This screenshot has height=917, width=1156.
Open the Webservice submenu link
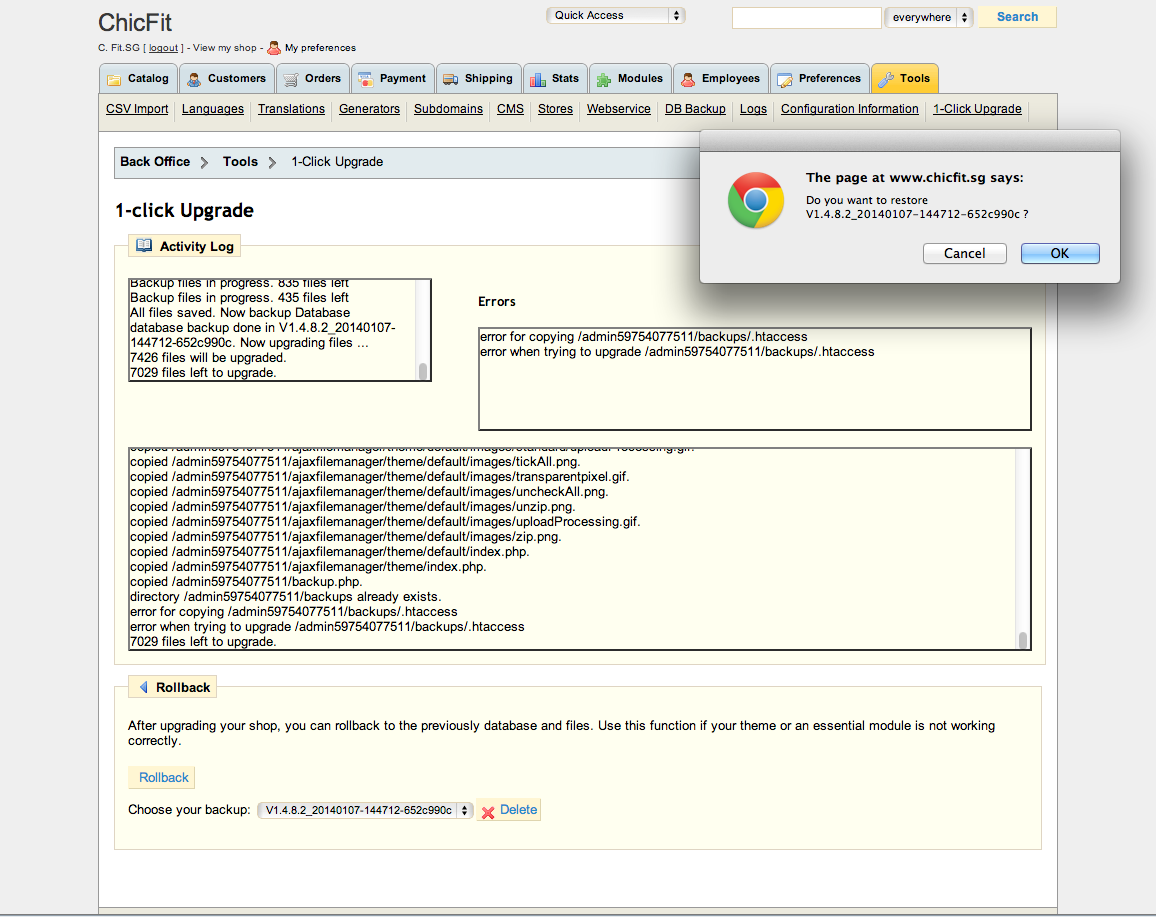pos(619,109)
